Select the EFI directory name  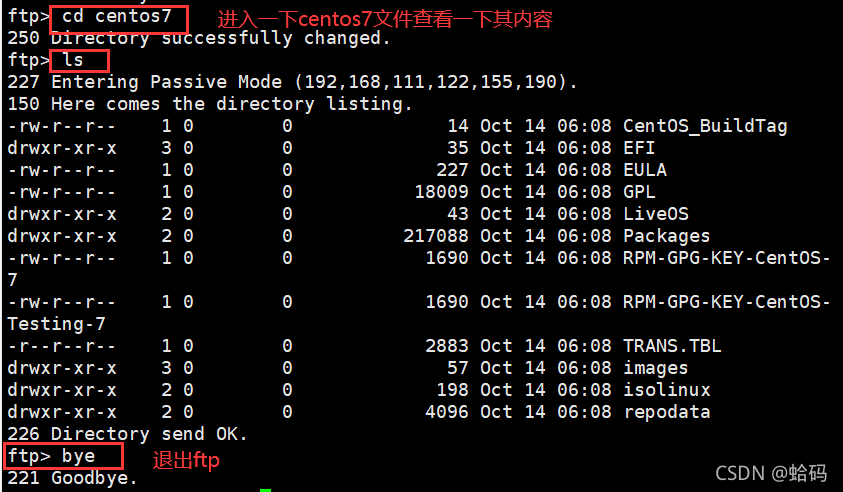[x=639, y=148]
